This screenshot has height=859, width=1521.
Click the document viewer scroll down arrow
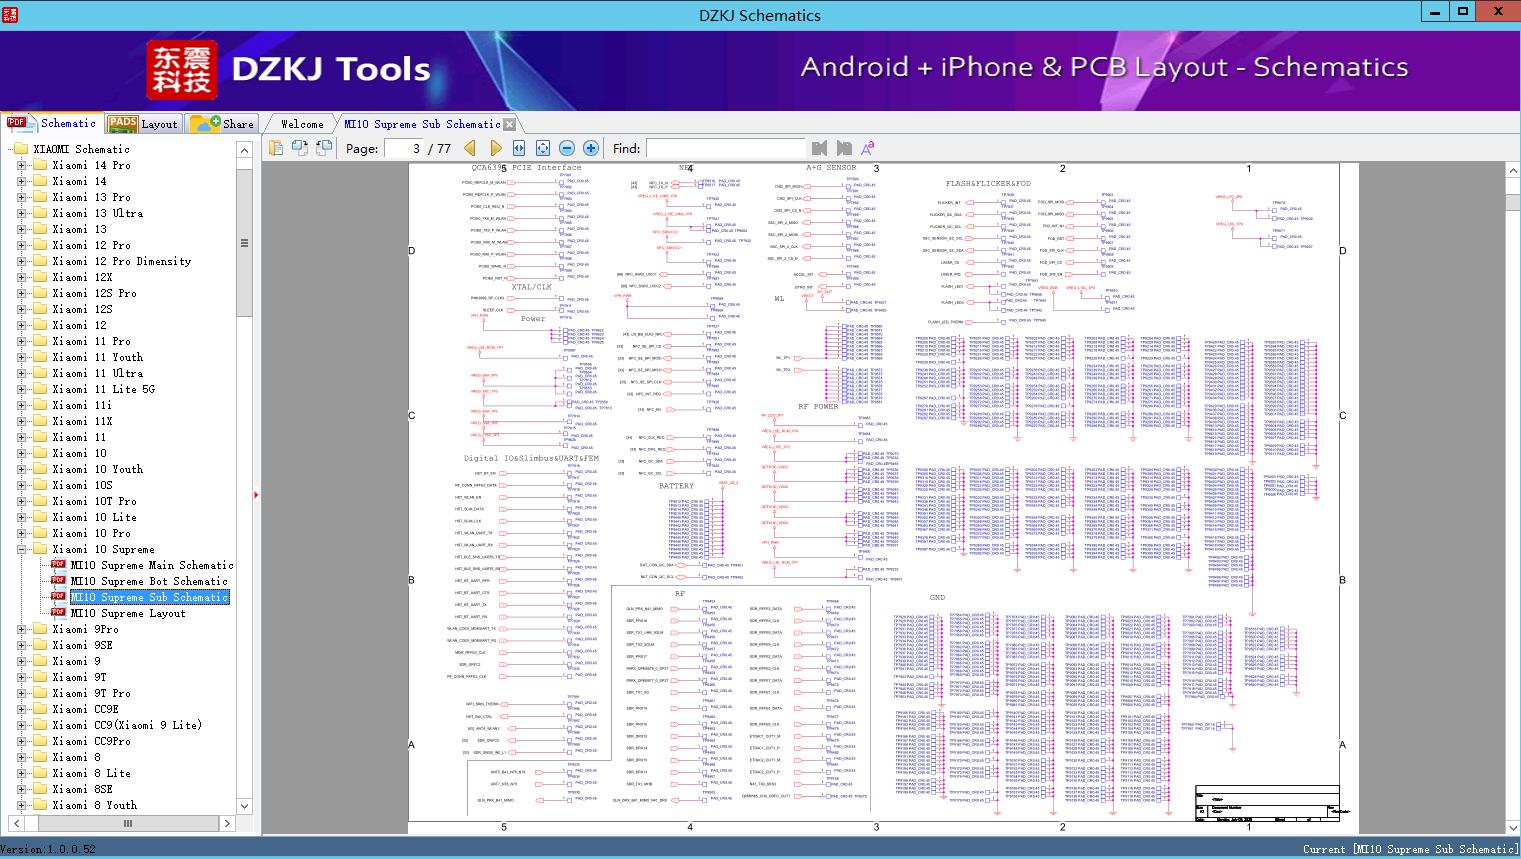click(x=1512, y=828)
